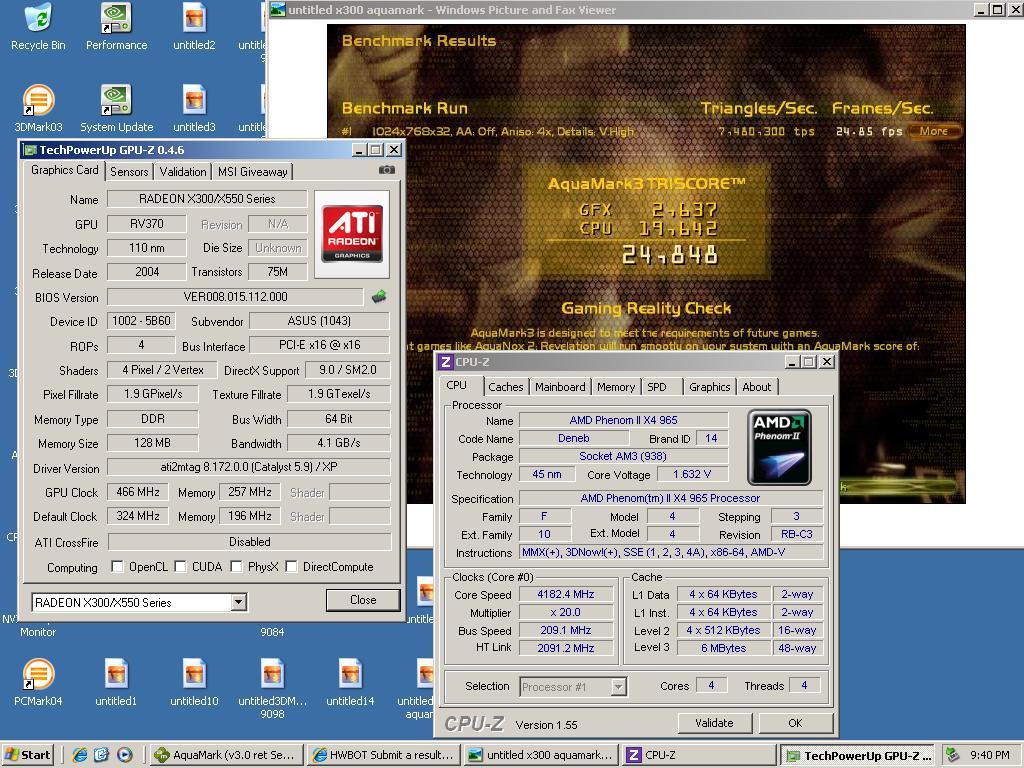The height and width of the screenshot is (768, 1024).
Task: Click the system tray icon beside the clock
Action: [952, 755]
